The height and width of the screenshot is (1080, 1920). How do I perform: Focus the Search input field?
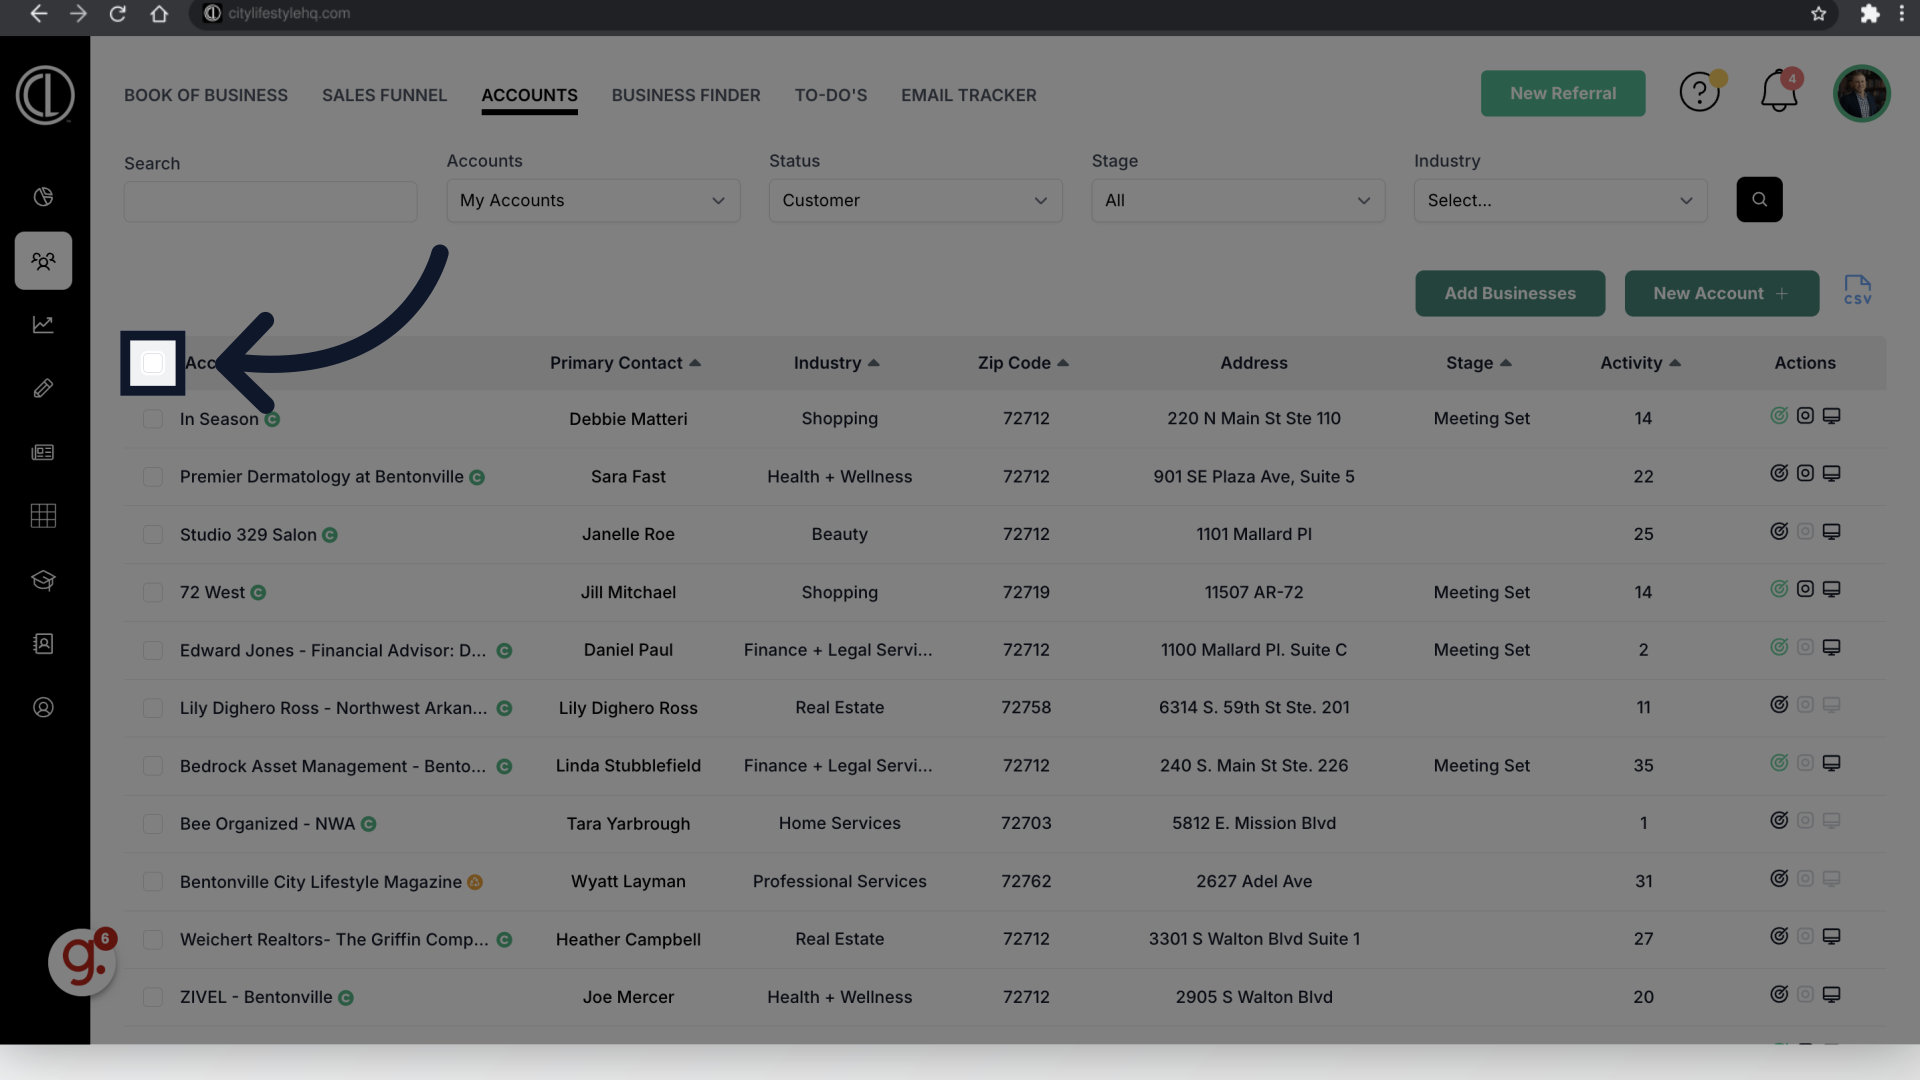[x=270, y=202]
